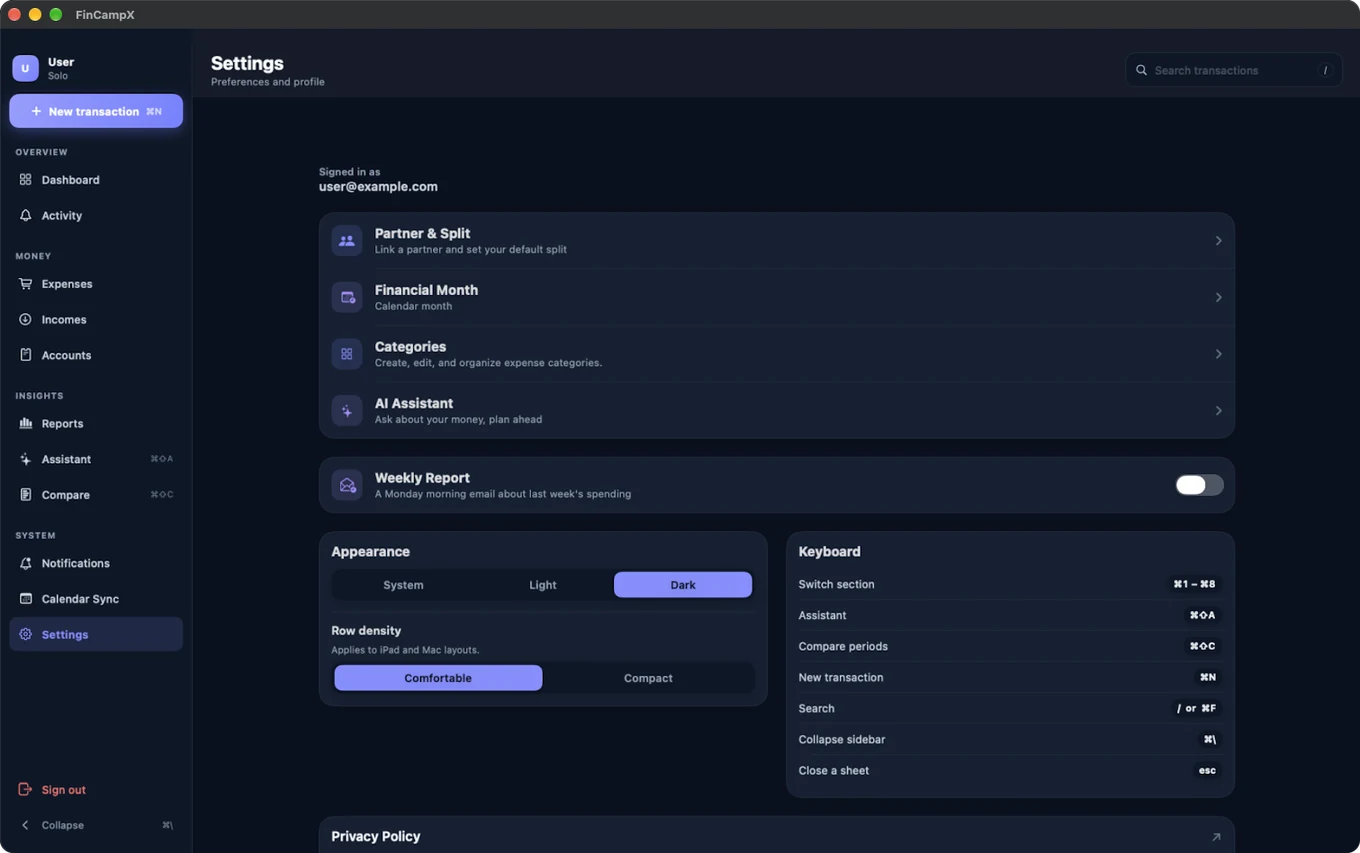Image resolution: width=1360 pixels, height=853 pixels.
Task: Click the Sign out door icon
Action: pyautogui.click(x=26, y=790)
